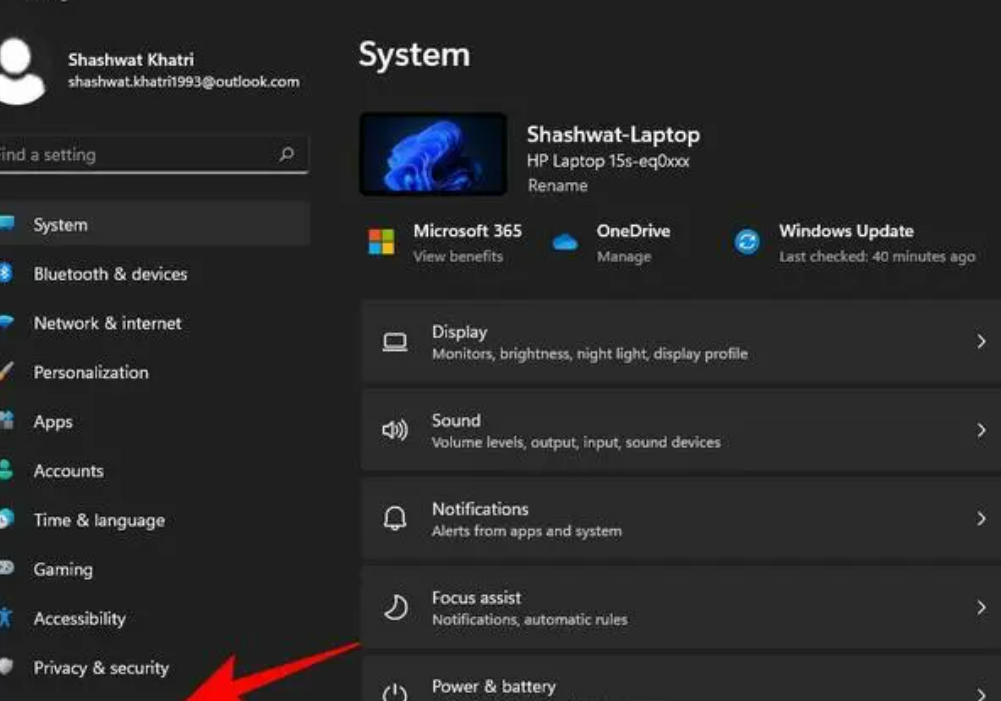The width and height of the screenshot is (1001, 701).
Task: Open Time & language settings
Action: (x=155, y=520)
